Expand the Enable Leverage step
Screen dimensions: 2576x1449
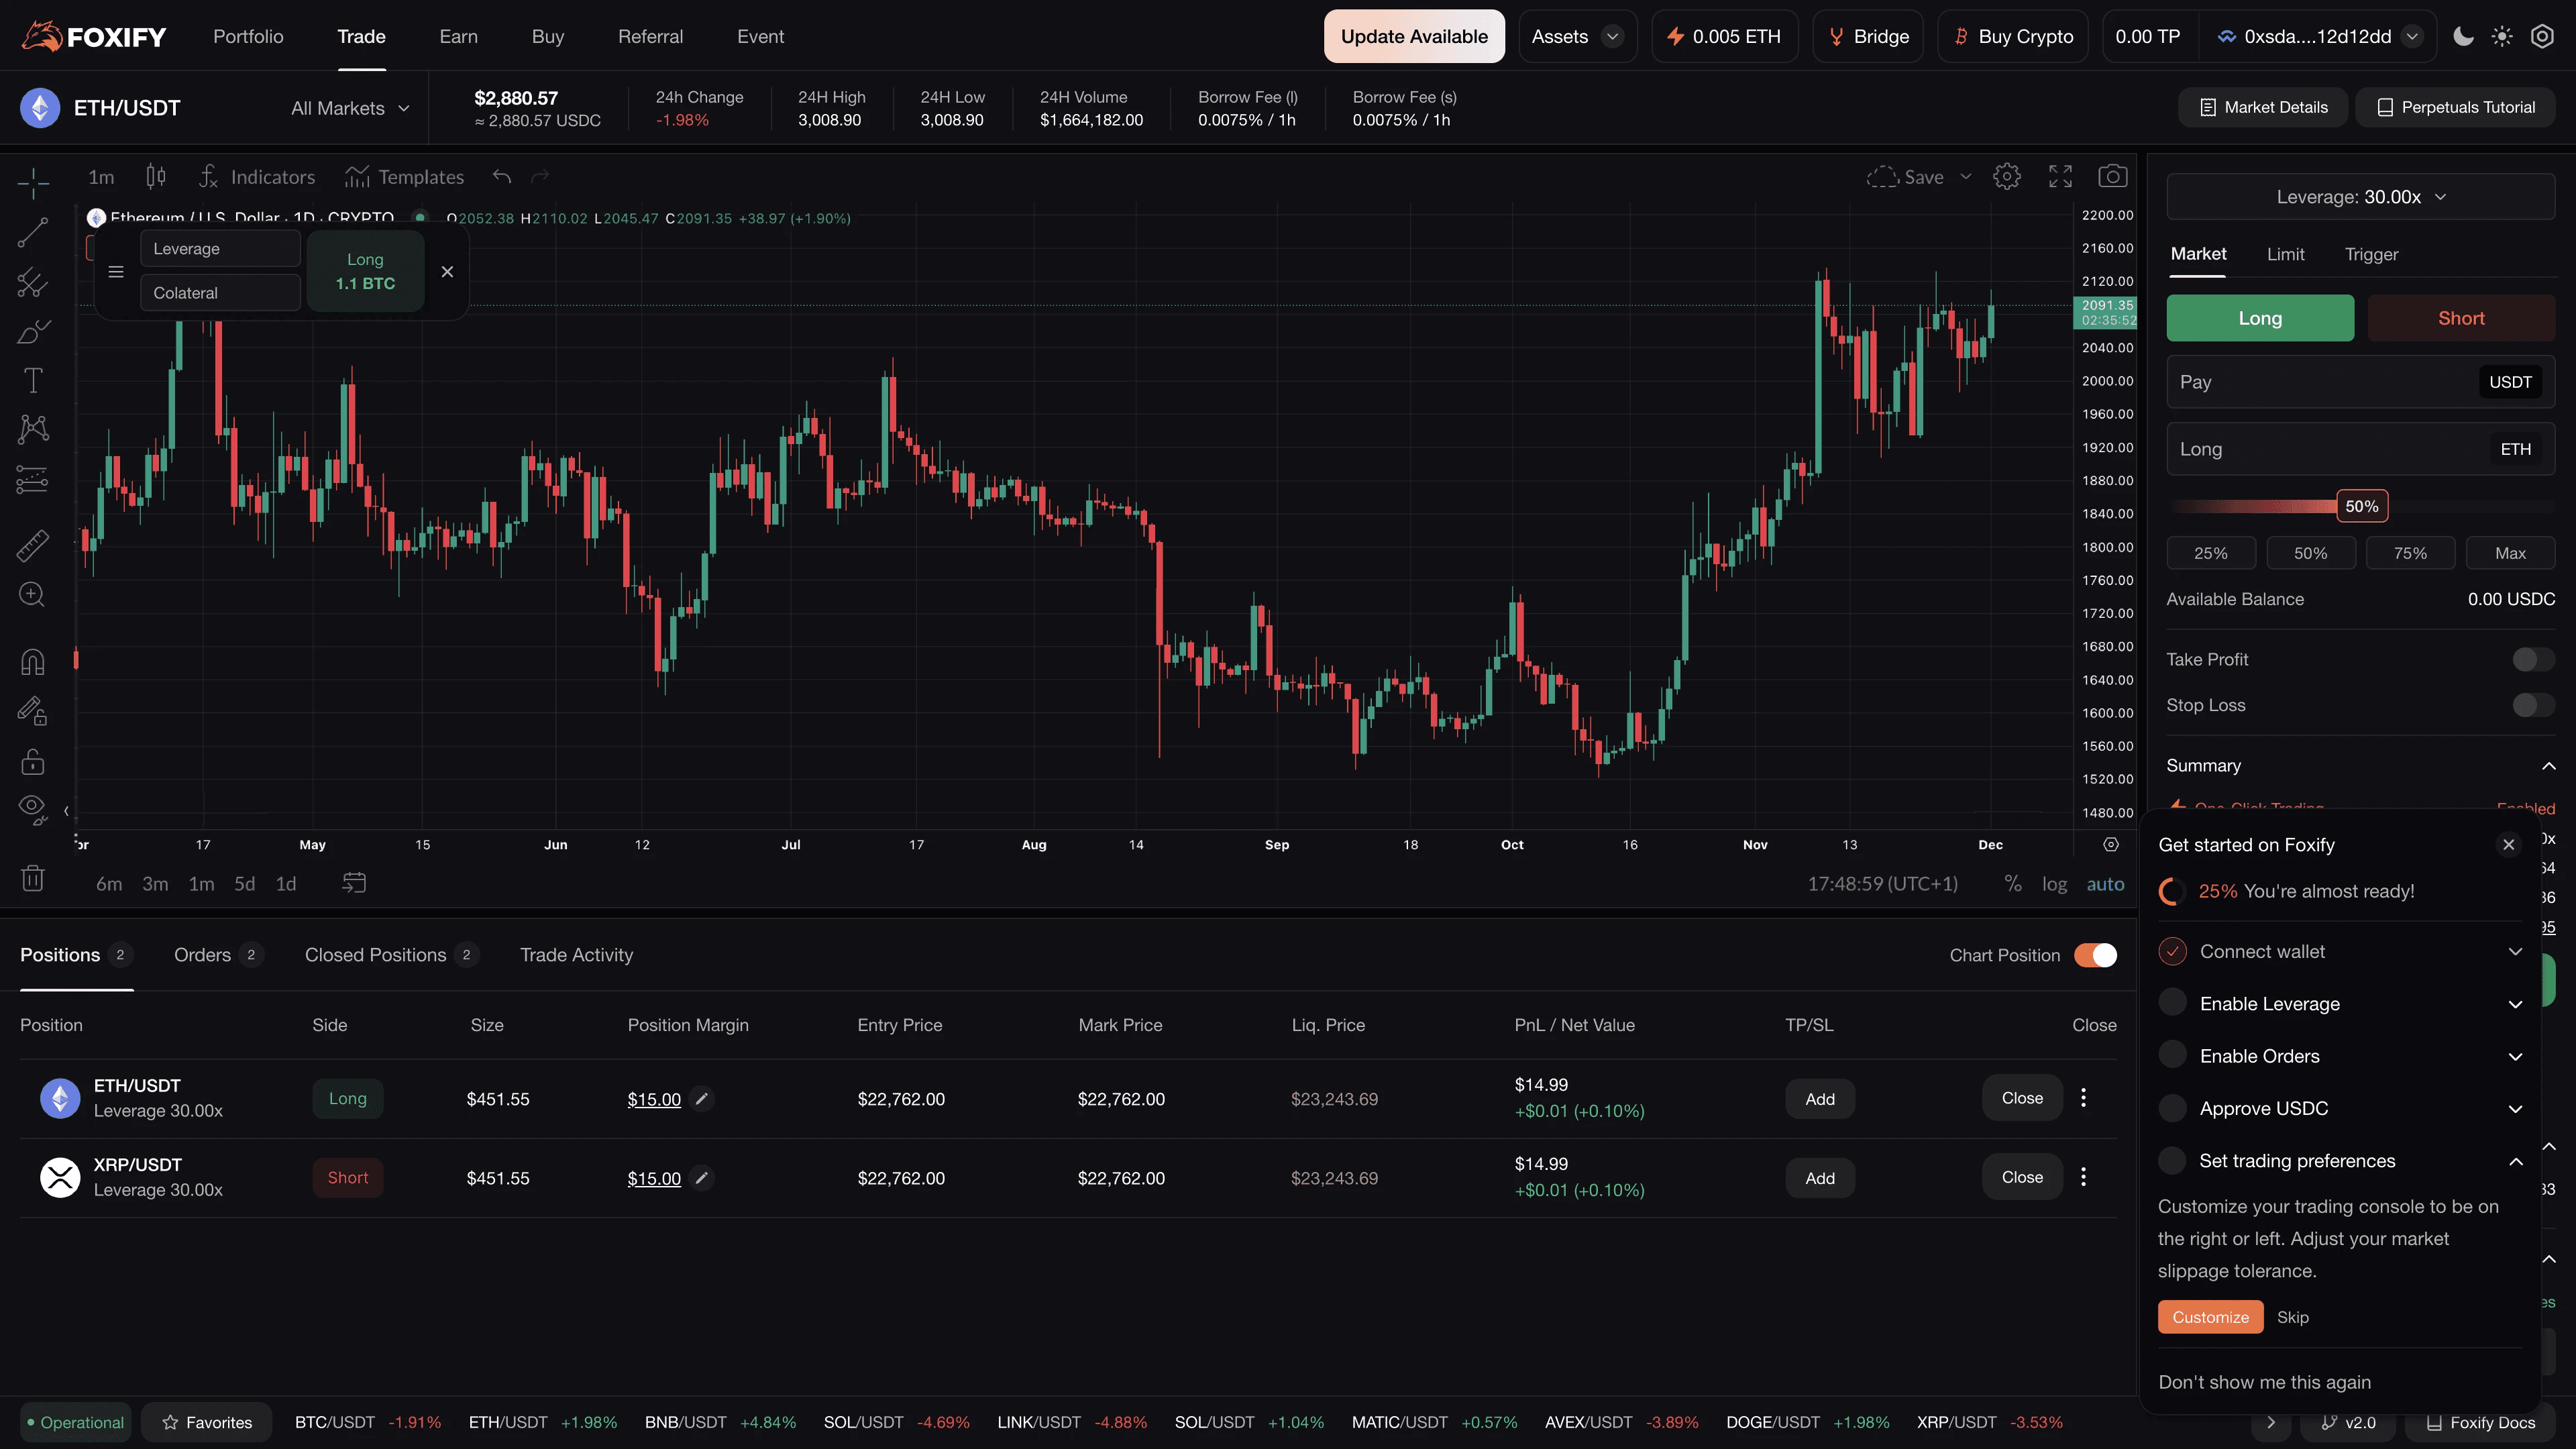2515,1004
